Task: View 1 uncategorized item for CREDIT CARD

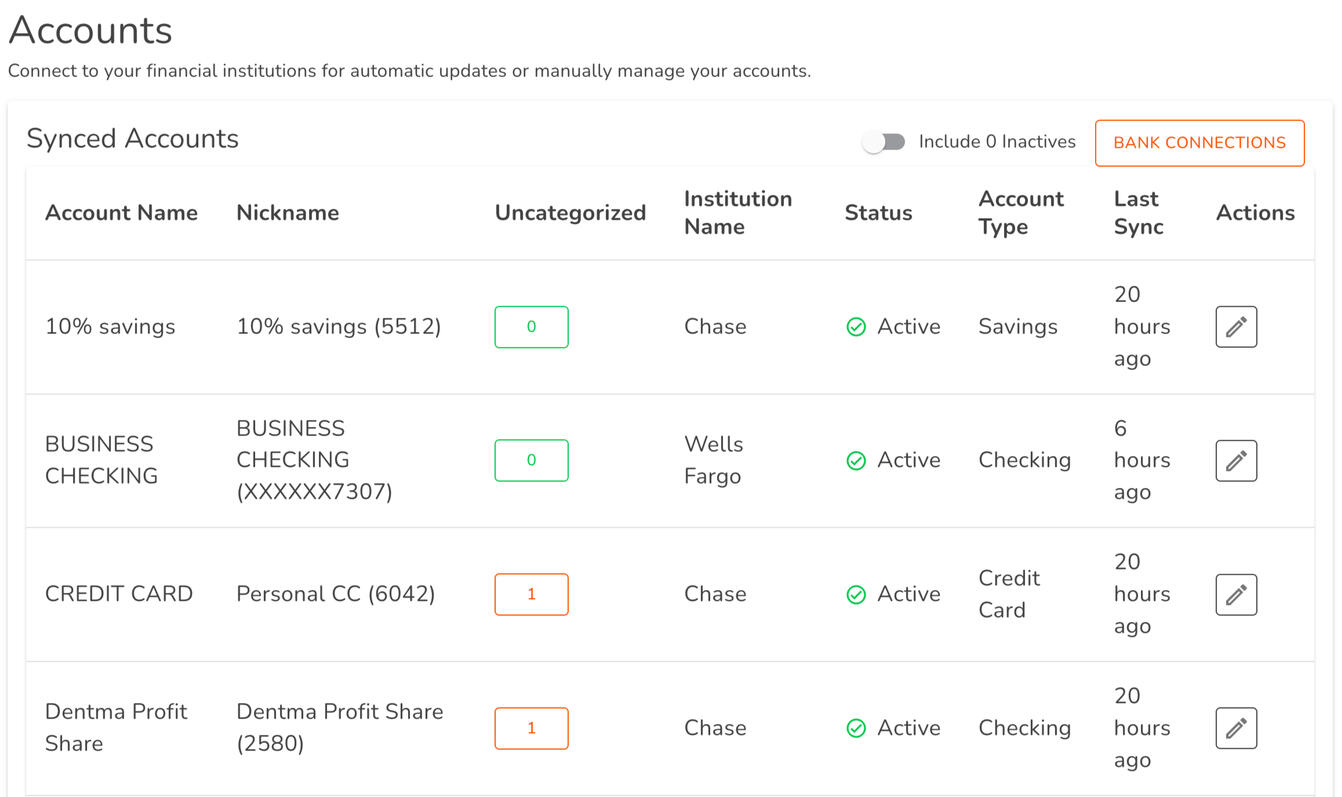Action: pyautogui.click(x=531, y=595)
